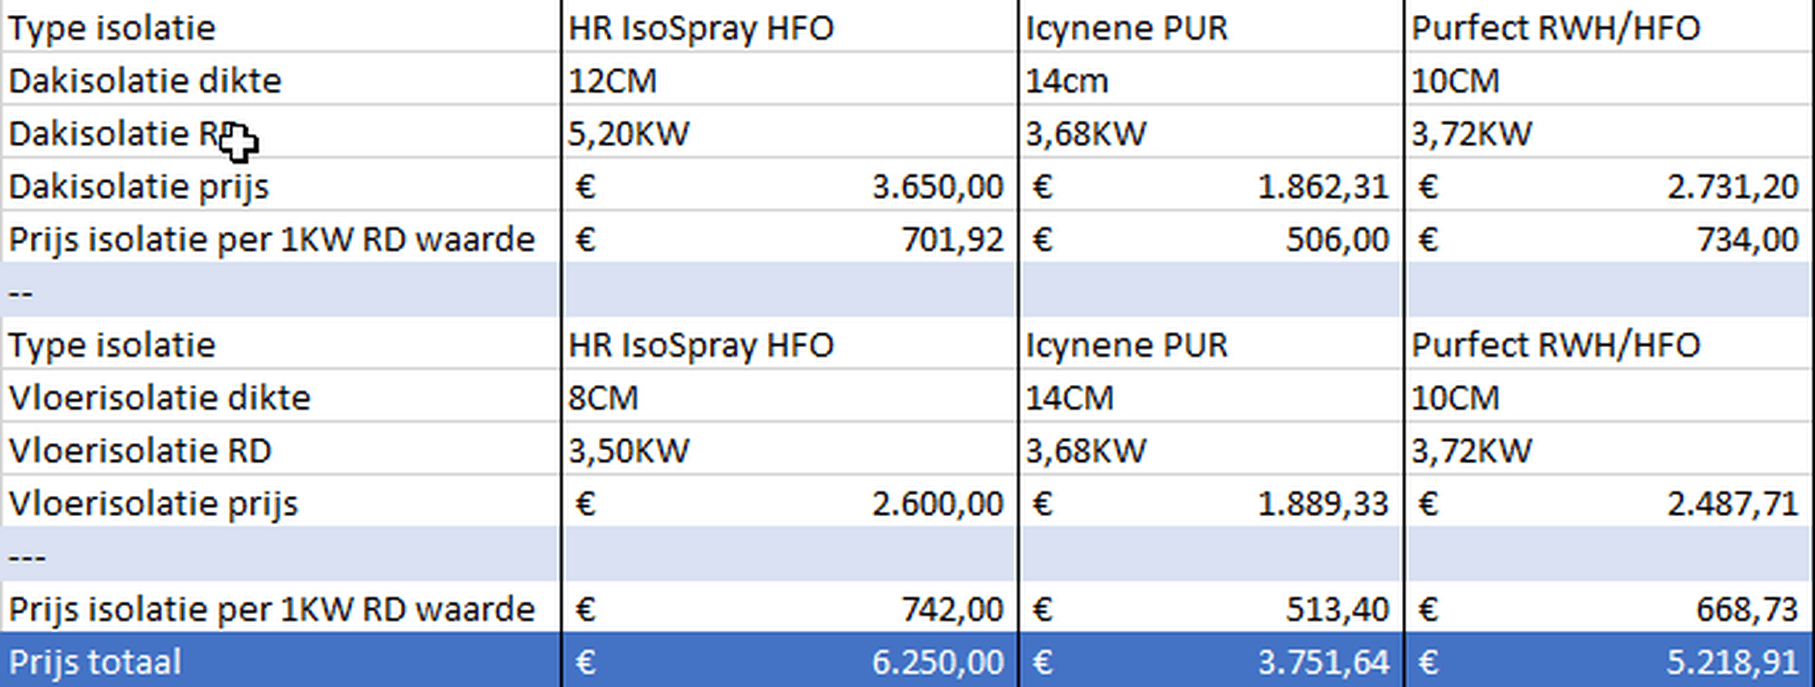Select the 701,92 per-KW price cell
The image size is (1815, 687).
(790, 239)
